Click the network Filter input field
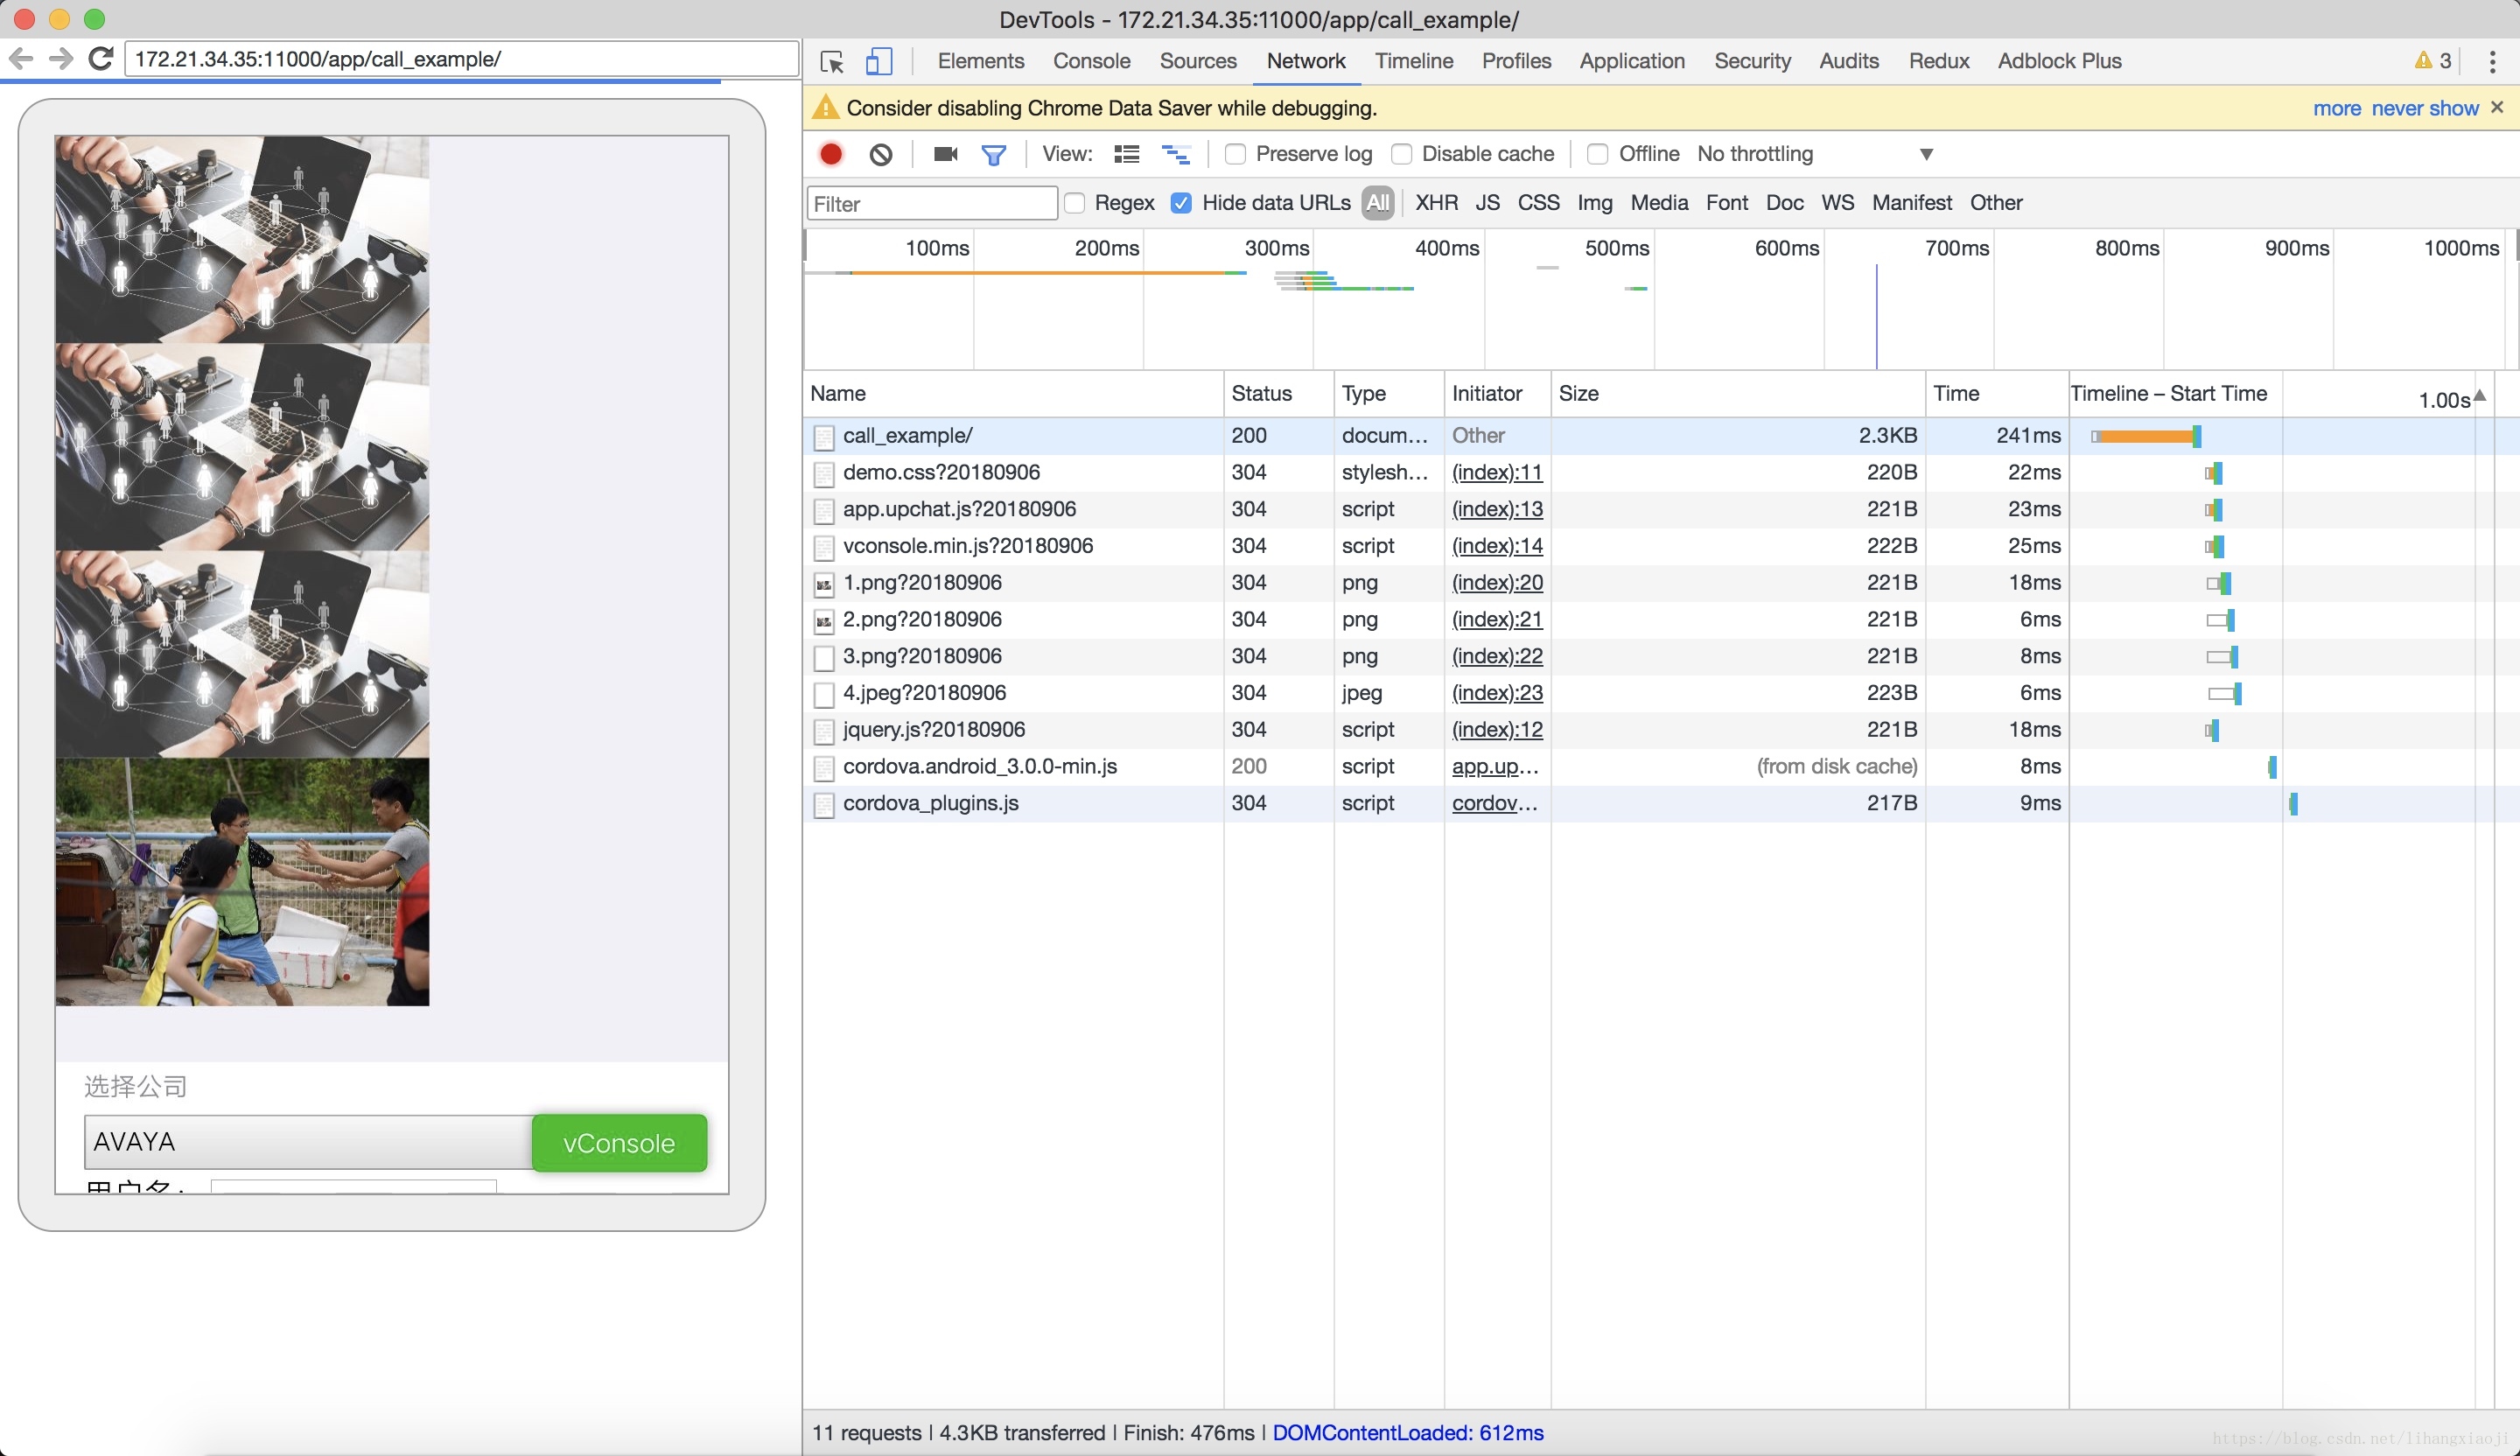 pyautogui.click(x=931, y=204)
